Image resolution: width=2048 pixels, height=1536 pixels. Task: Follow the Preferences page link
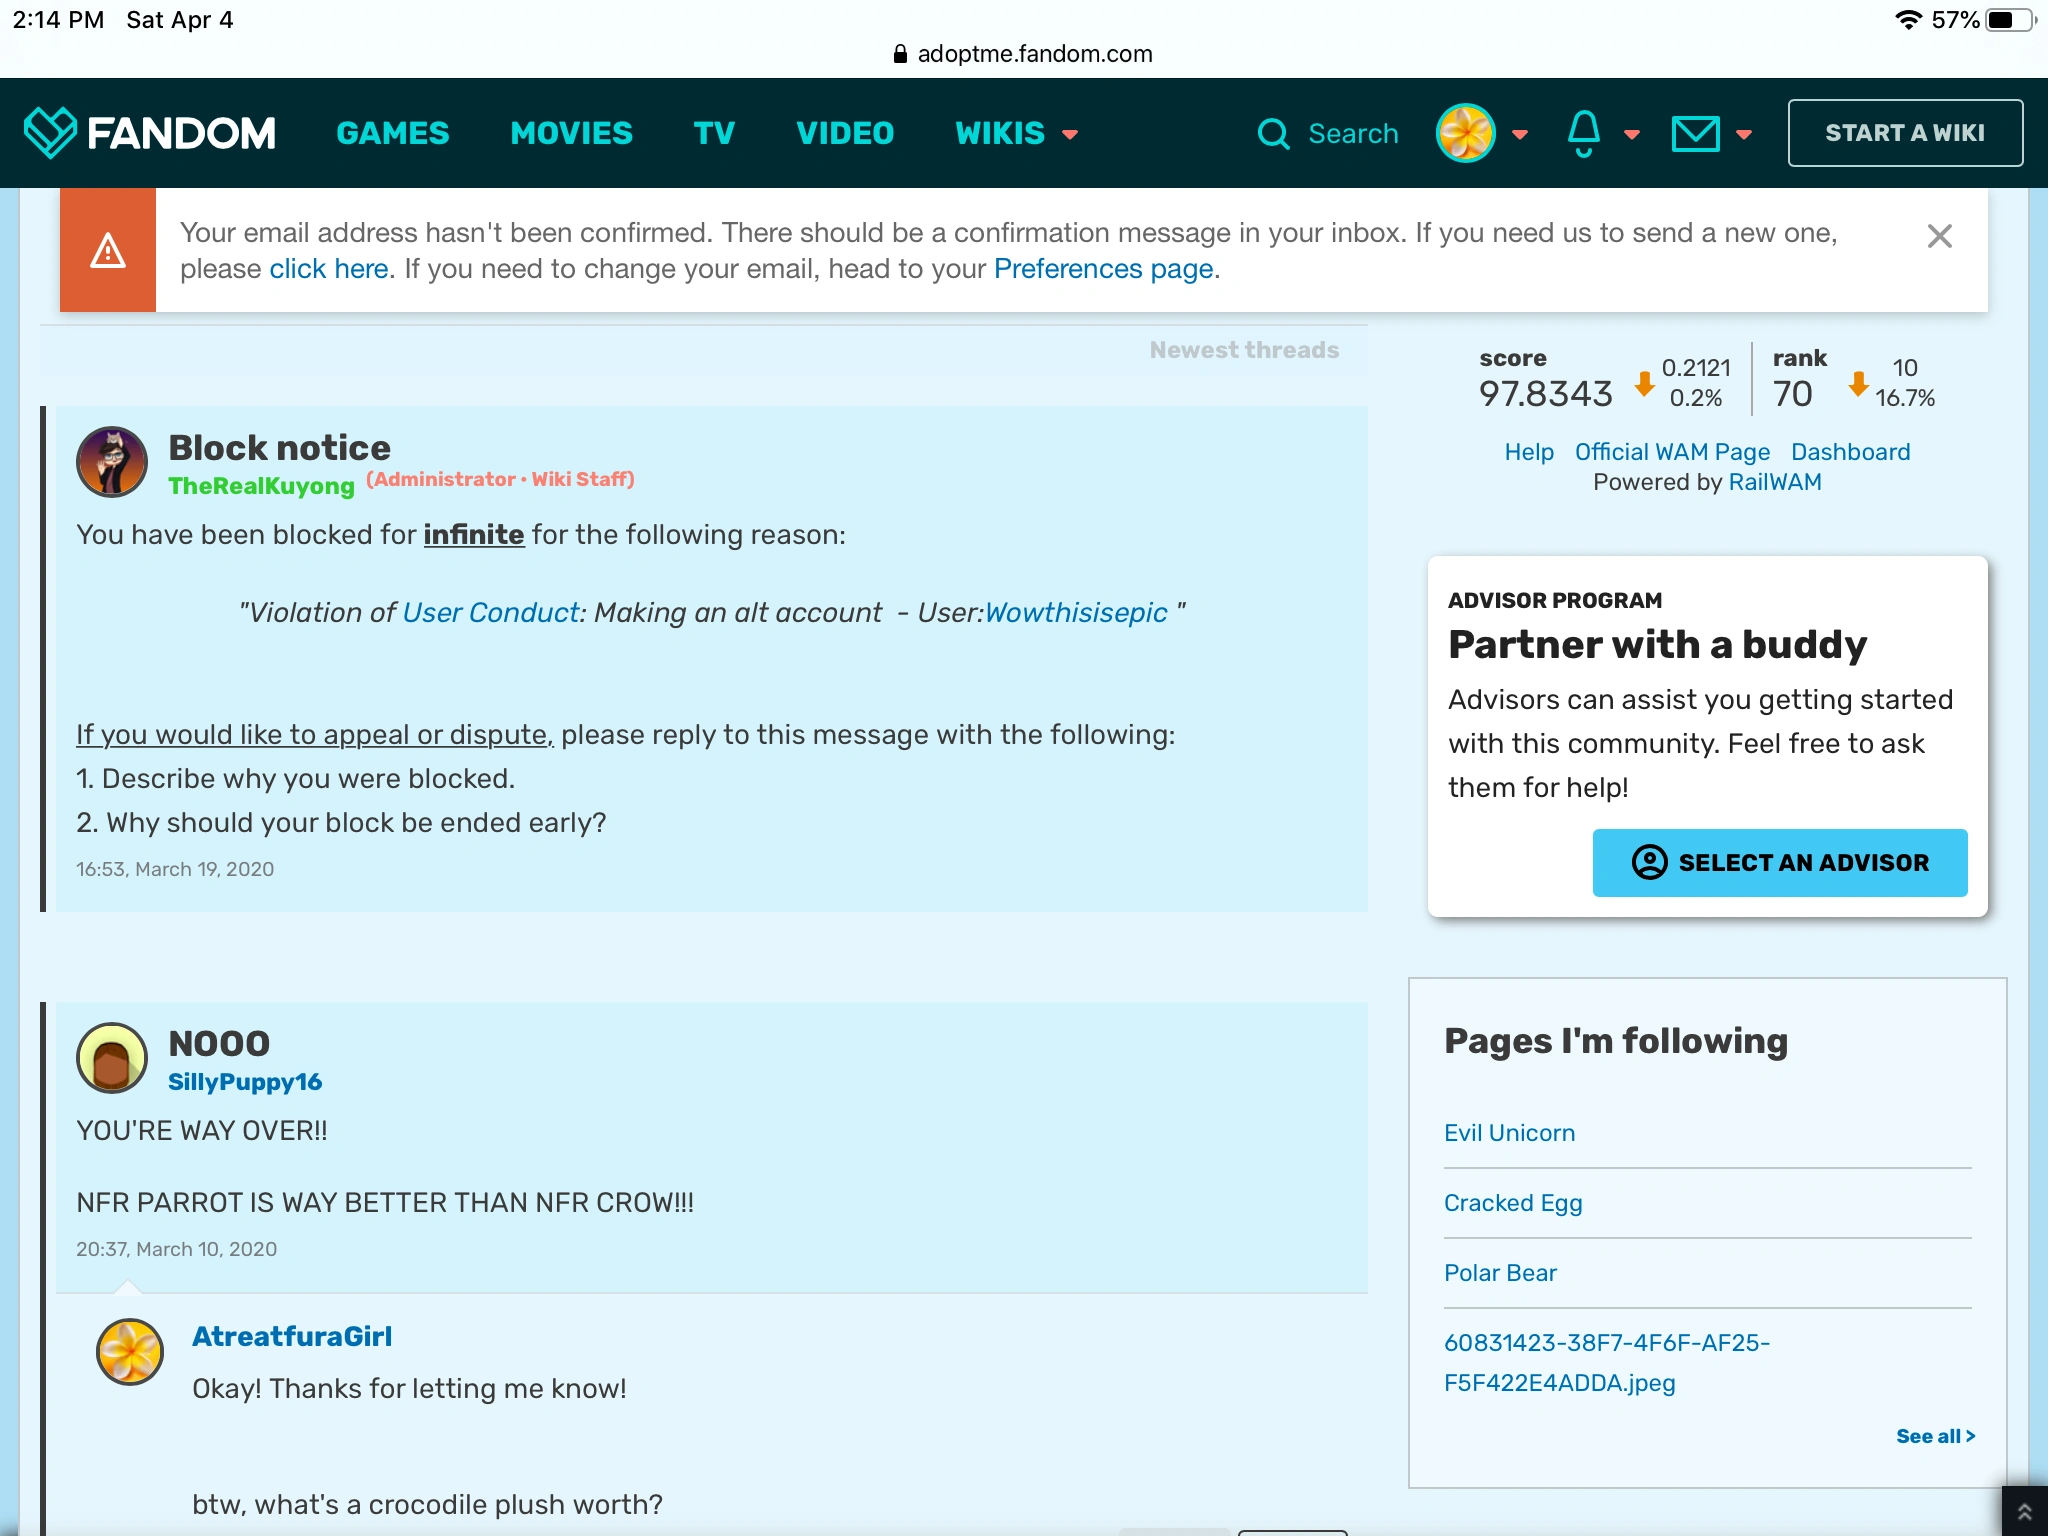click(1104, 269)
